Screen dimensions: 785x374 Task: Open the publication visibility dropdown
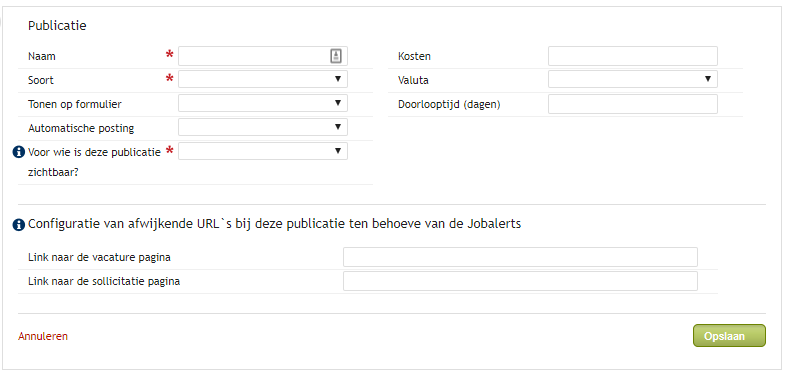pos(263,151)
